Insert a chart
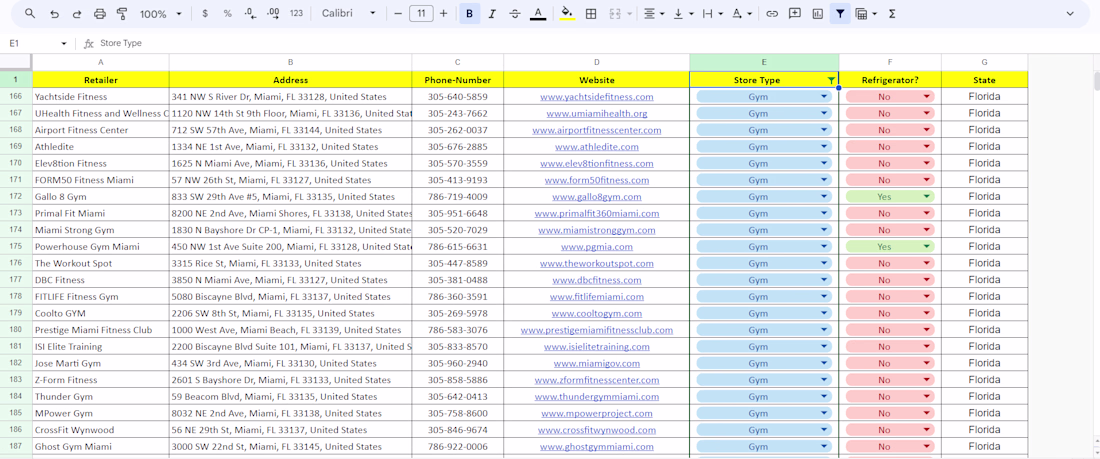Image resolution: width=1100 pixels, height=459 pixels. pos(817,13)
